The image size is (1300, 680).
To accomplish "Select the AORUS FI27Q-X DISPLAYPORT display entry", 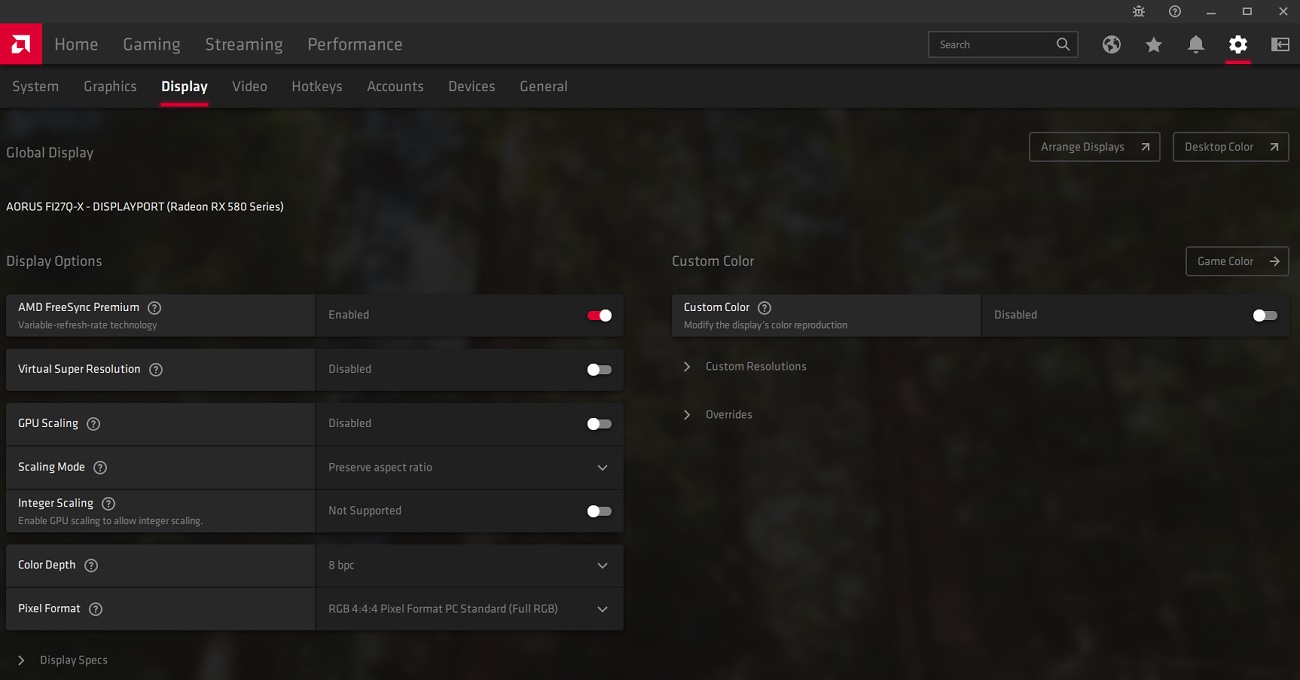I will pyautogui.click(x=145, y=207).
